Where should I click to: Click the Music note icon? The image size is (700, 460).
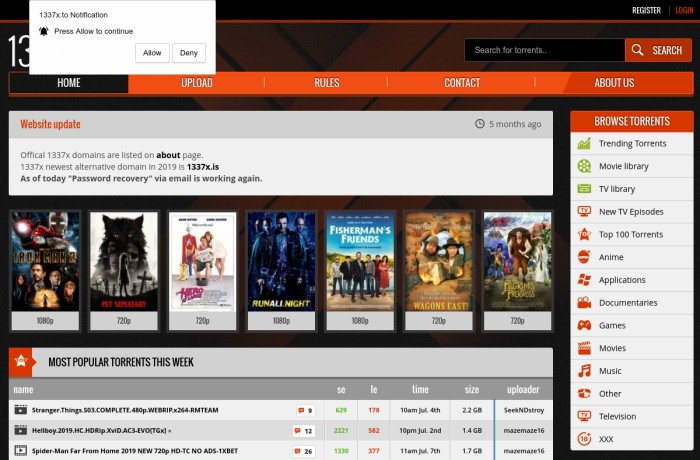(584, 371)
